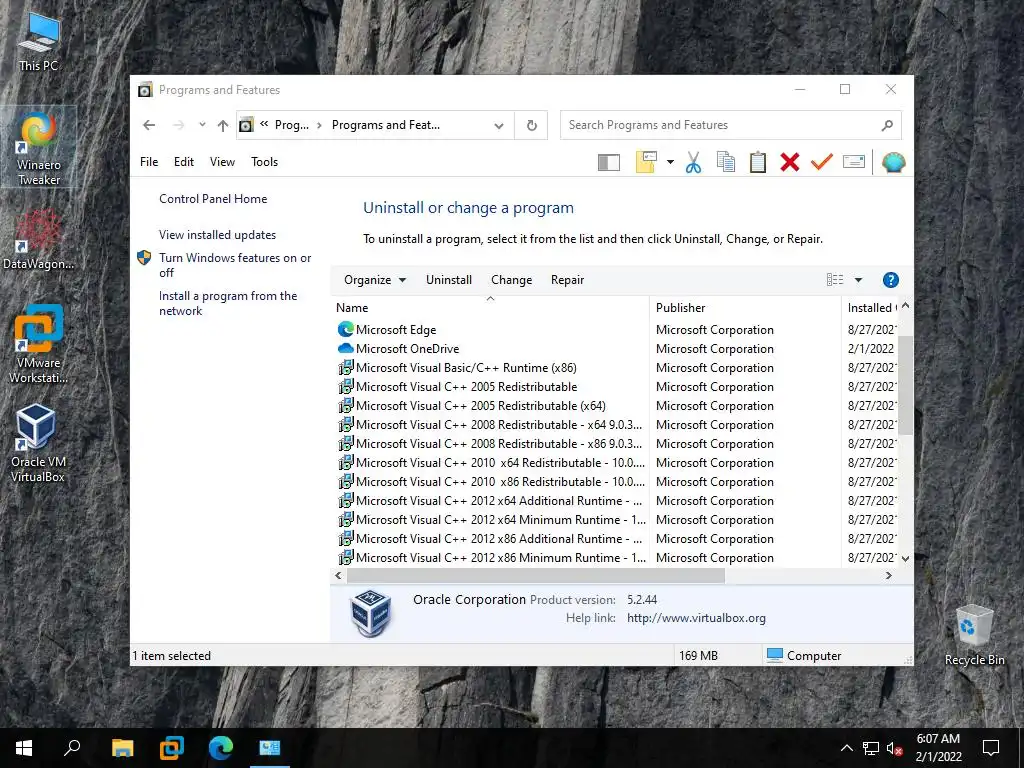The width and height of the screenshot is (1024, 768).
Task: Click the preview pane toolbar icon
Action: (x=609, y=162)
